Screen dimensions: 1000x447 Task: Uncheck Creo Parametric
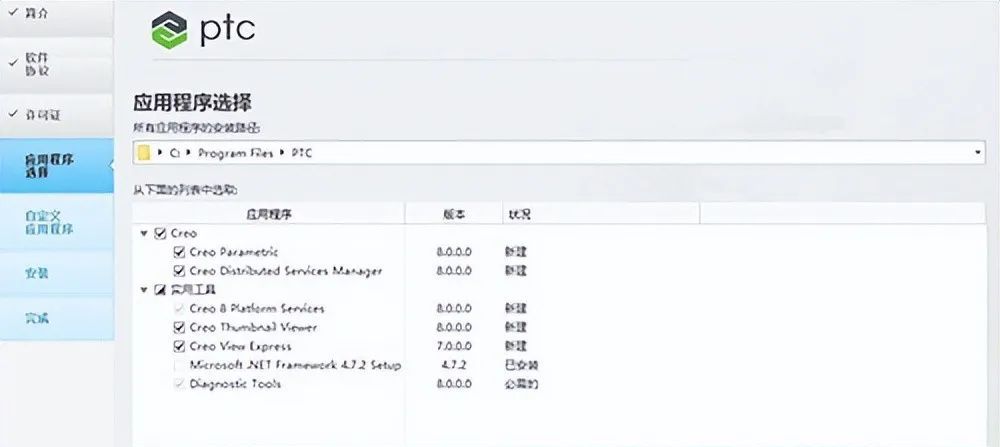[x=179, y=252]
